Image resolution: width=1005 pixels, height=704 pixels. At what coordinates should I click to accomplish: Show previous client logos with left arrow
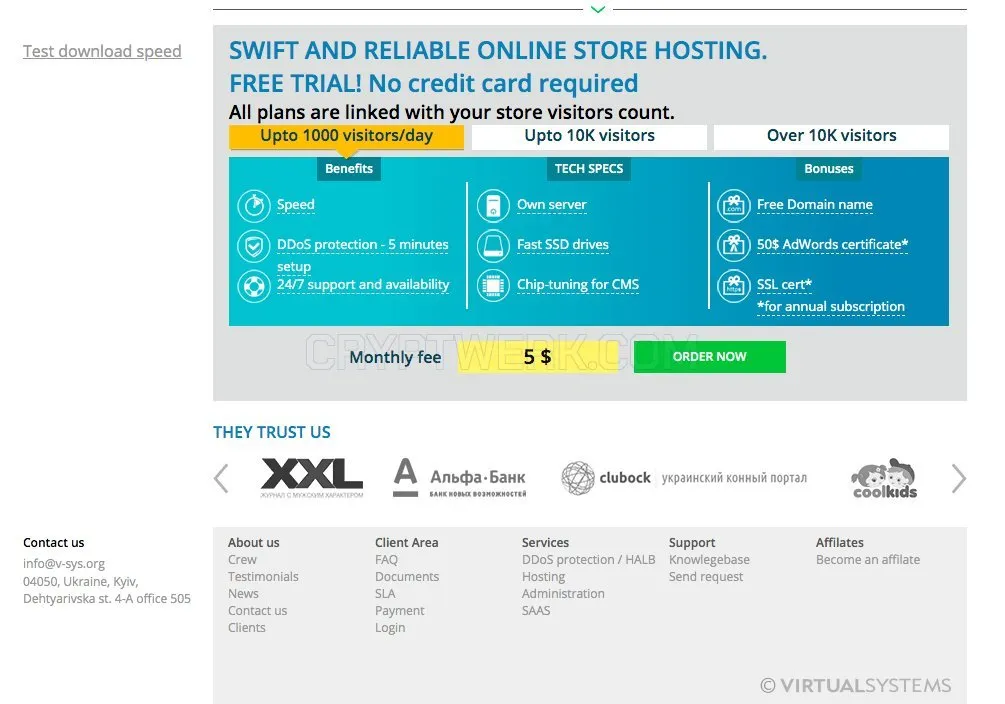[x=221, y=478]
